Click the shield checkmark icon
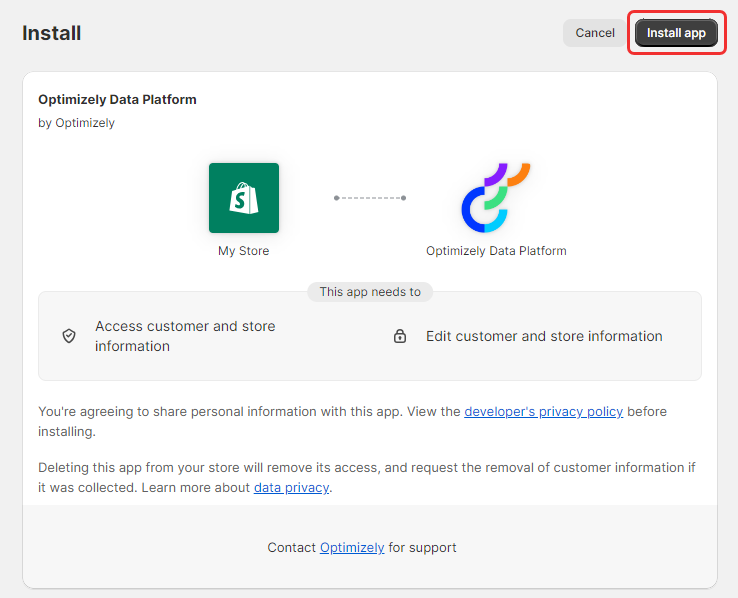 69,336
